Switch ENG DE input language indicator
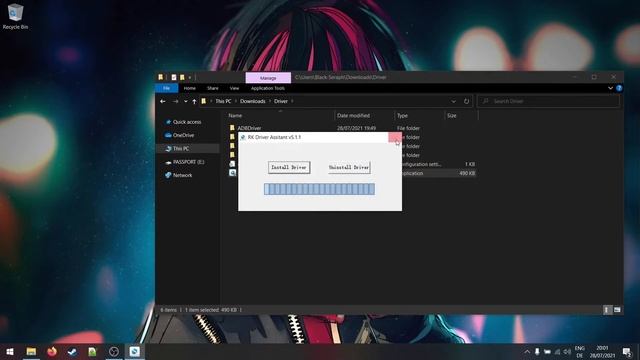 click(x=580, y=351)
